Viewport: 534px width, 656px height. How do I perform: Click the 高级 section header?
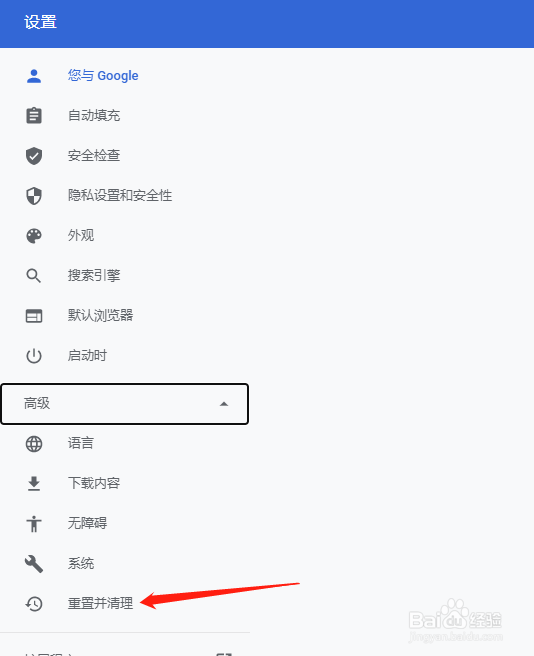[125, 404]
